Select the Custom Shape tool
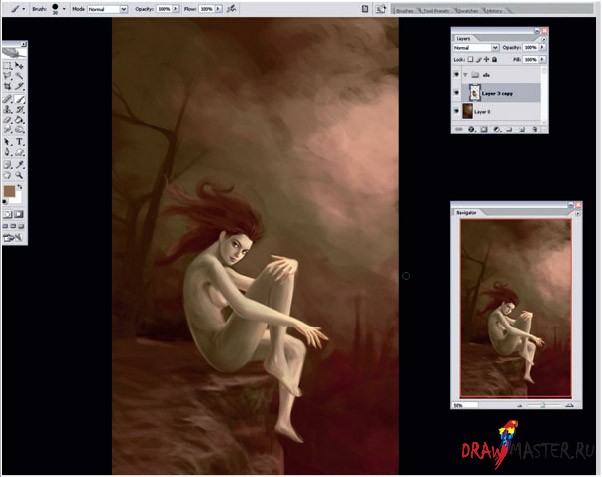This screenshot has width=602, height=477. click(19, 152)
